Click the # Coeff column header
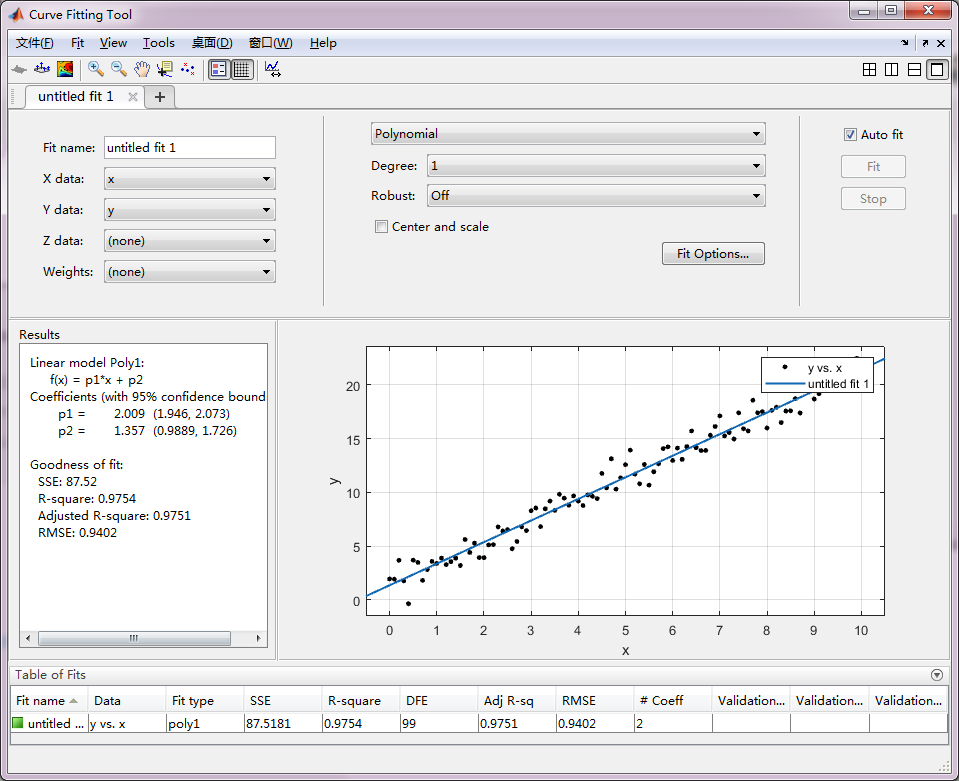Screen dimensions: 959x781 673,701
